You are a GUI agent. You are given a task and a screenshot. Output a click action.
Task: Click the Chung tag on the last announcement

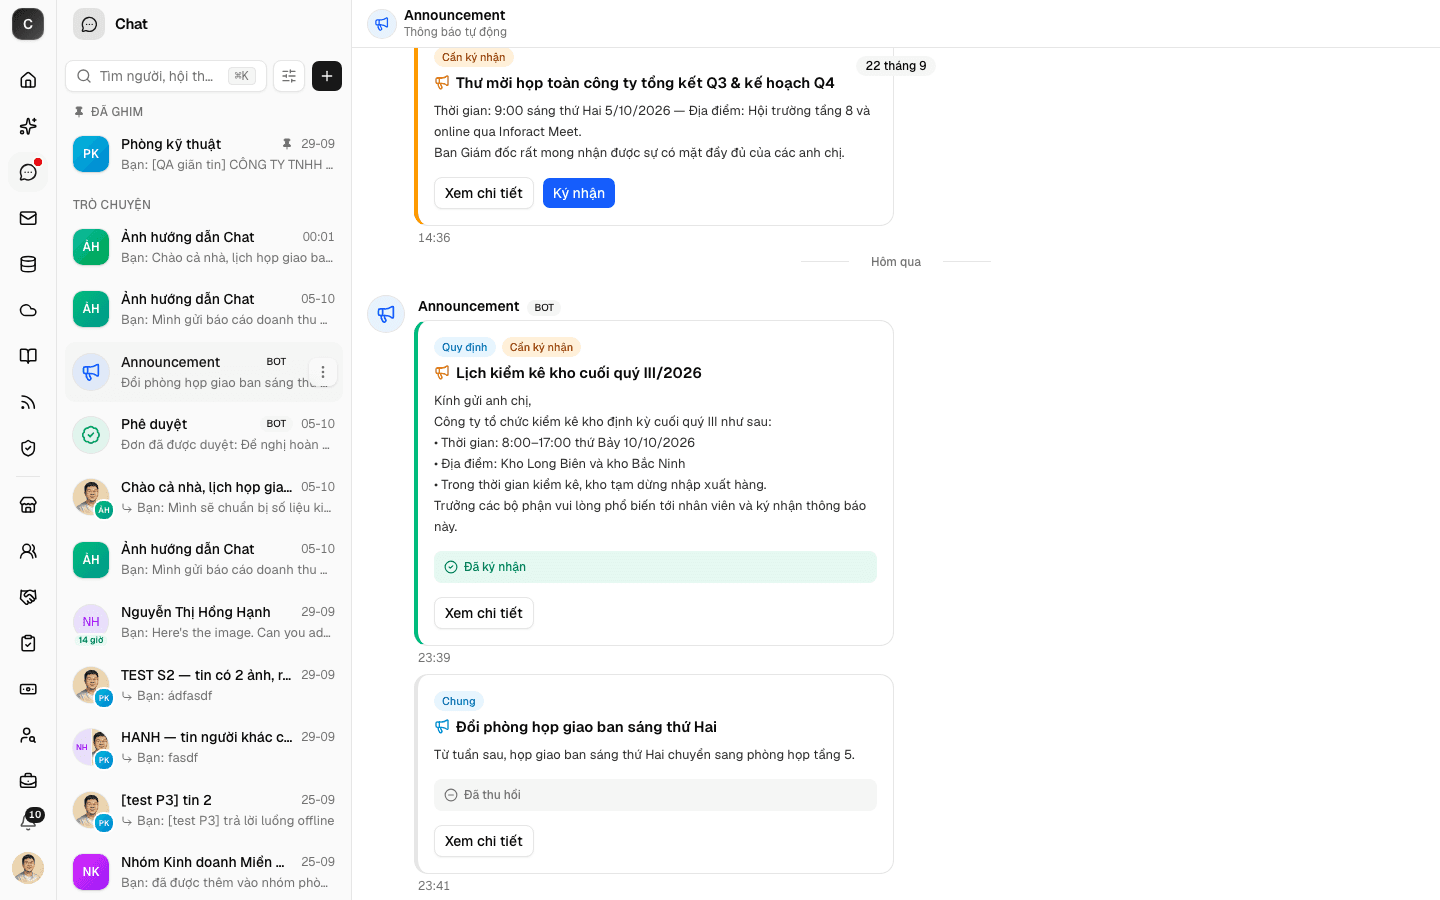pyautogui.click(x=459, y=701)
